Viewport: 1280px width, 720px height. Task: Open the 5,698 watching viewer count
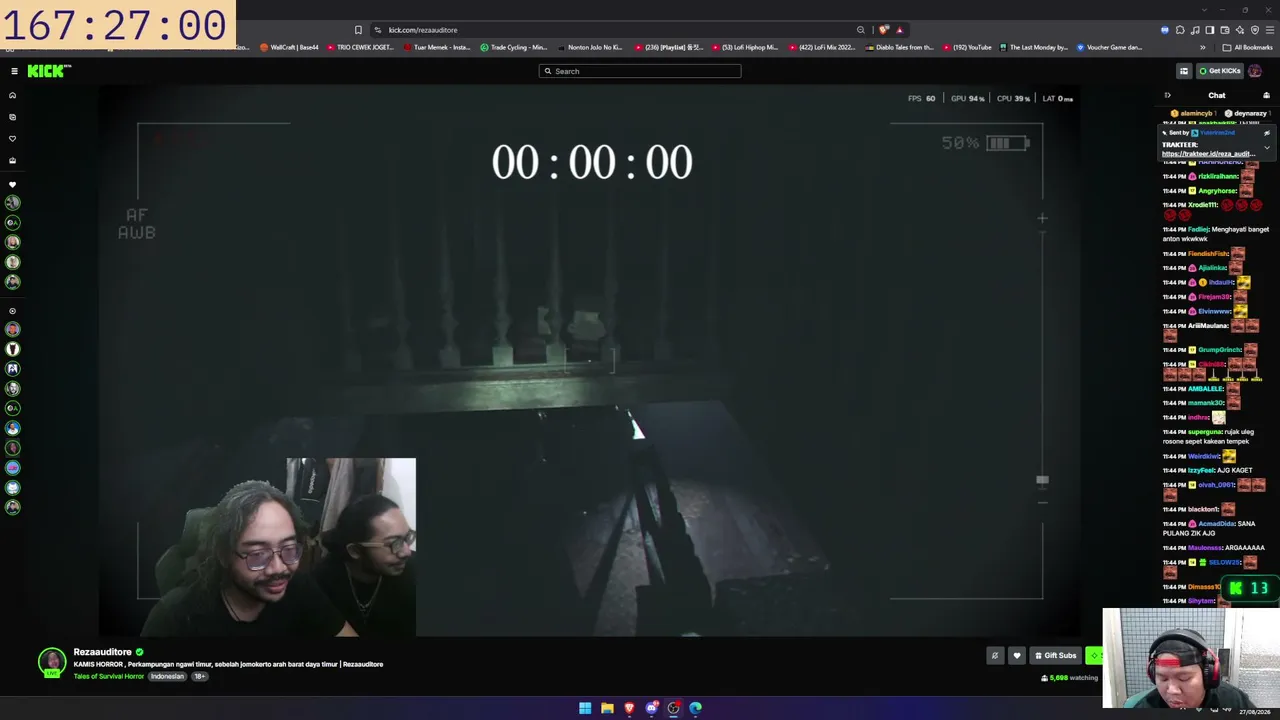(x=1069, y=678)
